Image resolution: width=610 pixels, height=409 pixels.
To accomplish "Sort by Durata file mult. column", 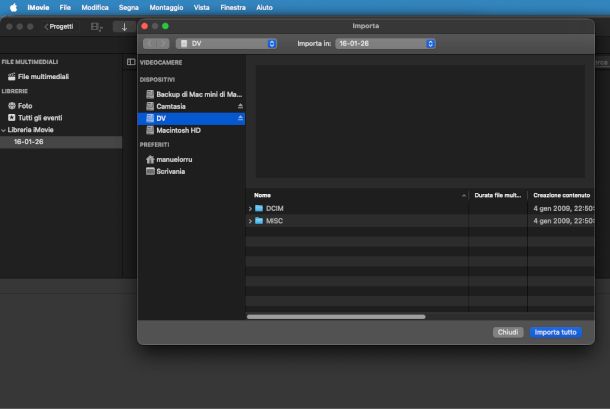I will (x=498, y=195).
